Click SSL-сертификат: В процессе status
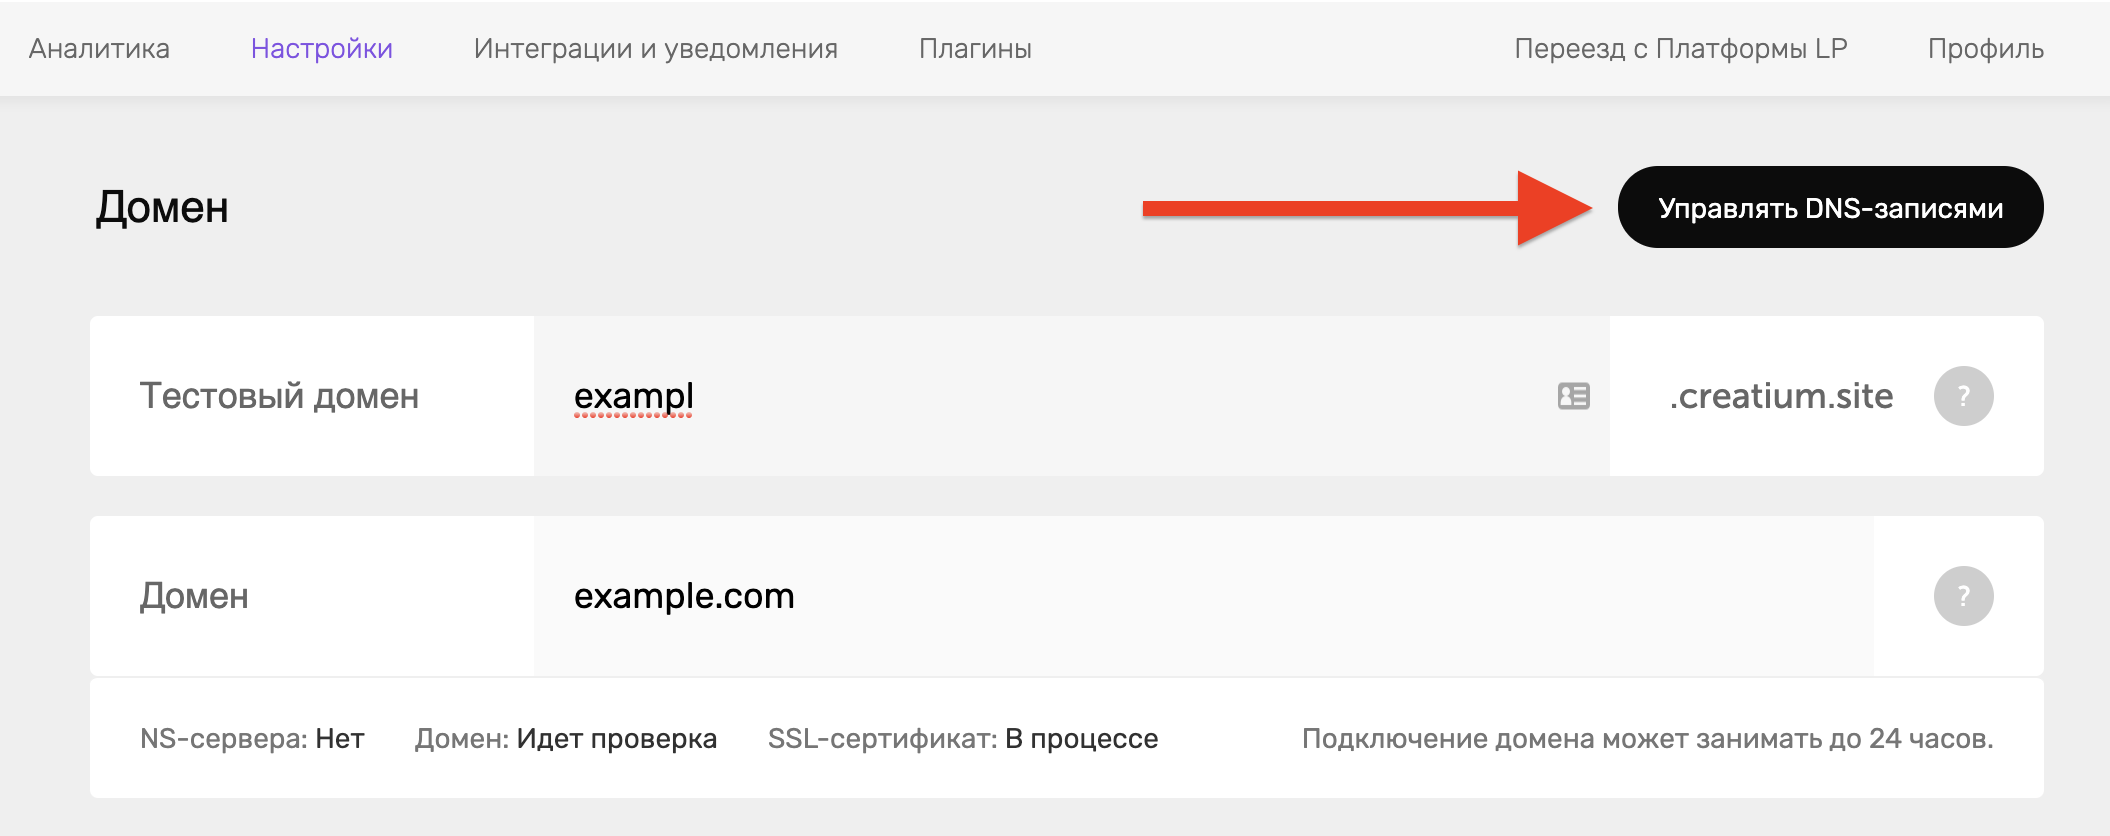Image resolution: width=2110 pixels, height=836 pixels. tap(963, 738)
